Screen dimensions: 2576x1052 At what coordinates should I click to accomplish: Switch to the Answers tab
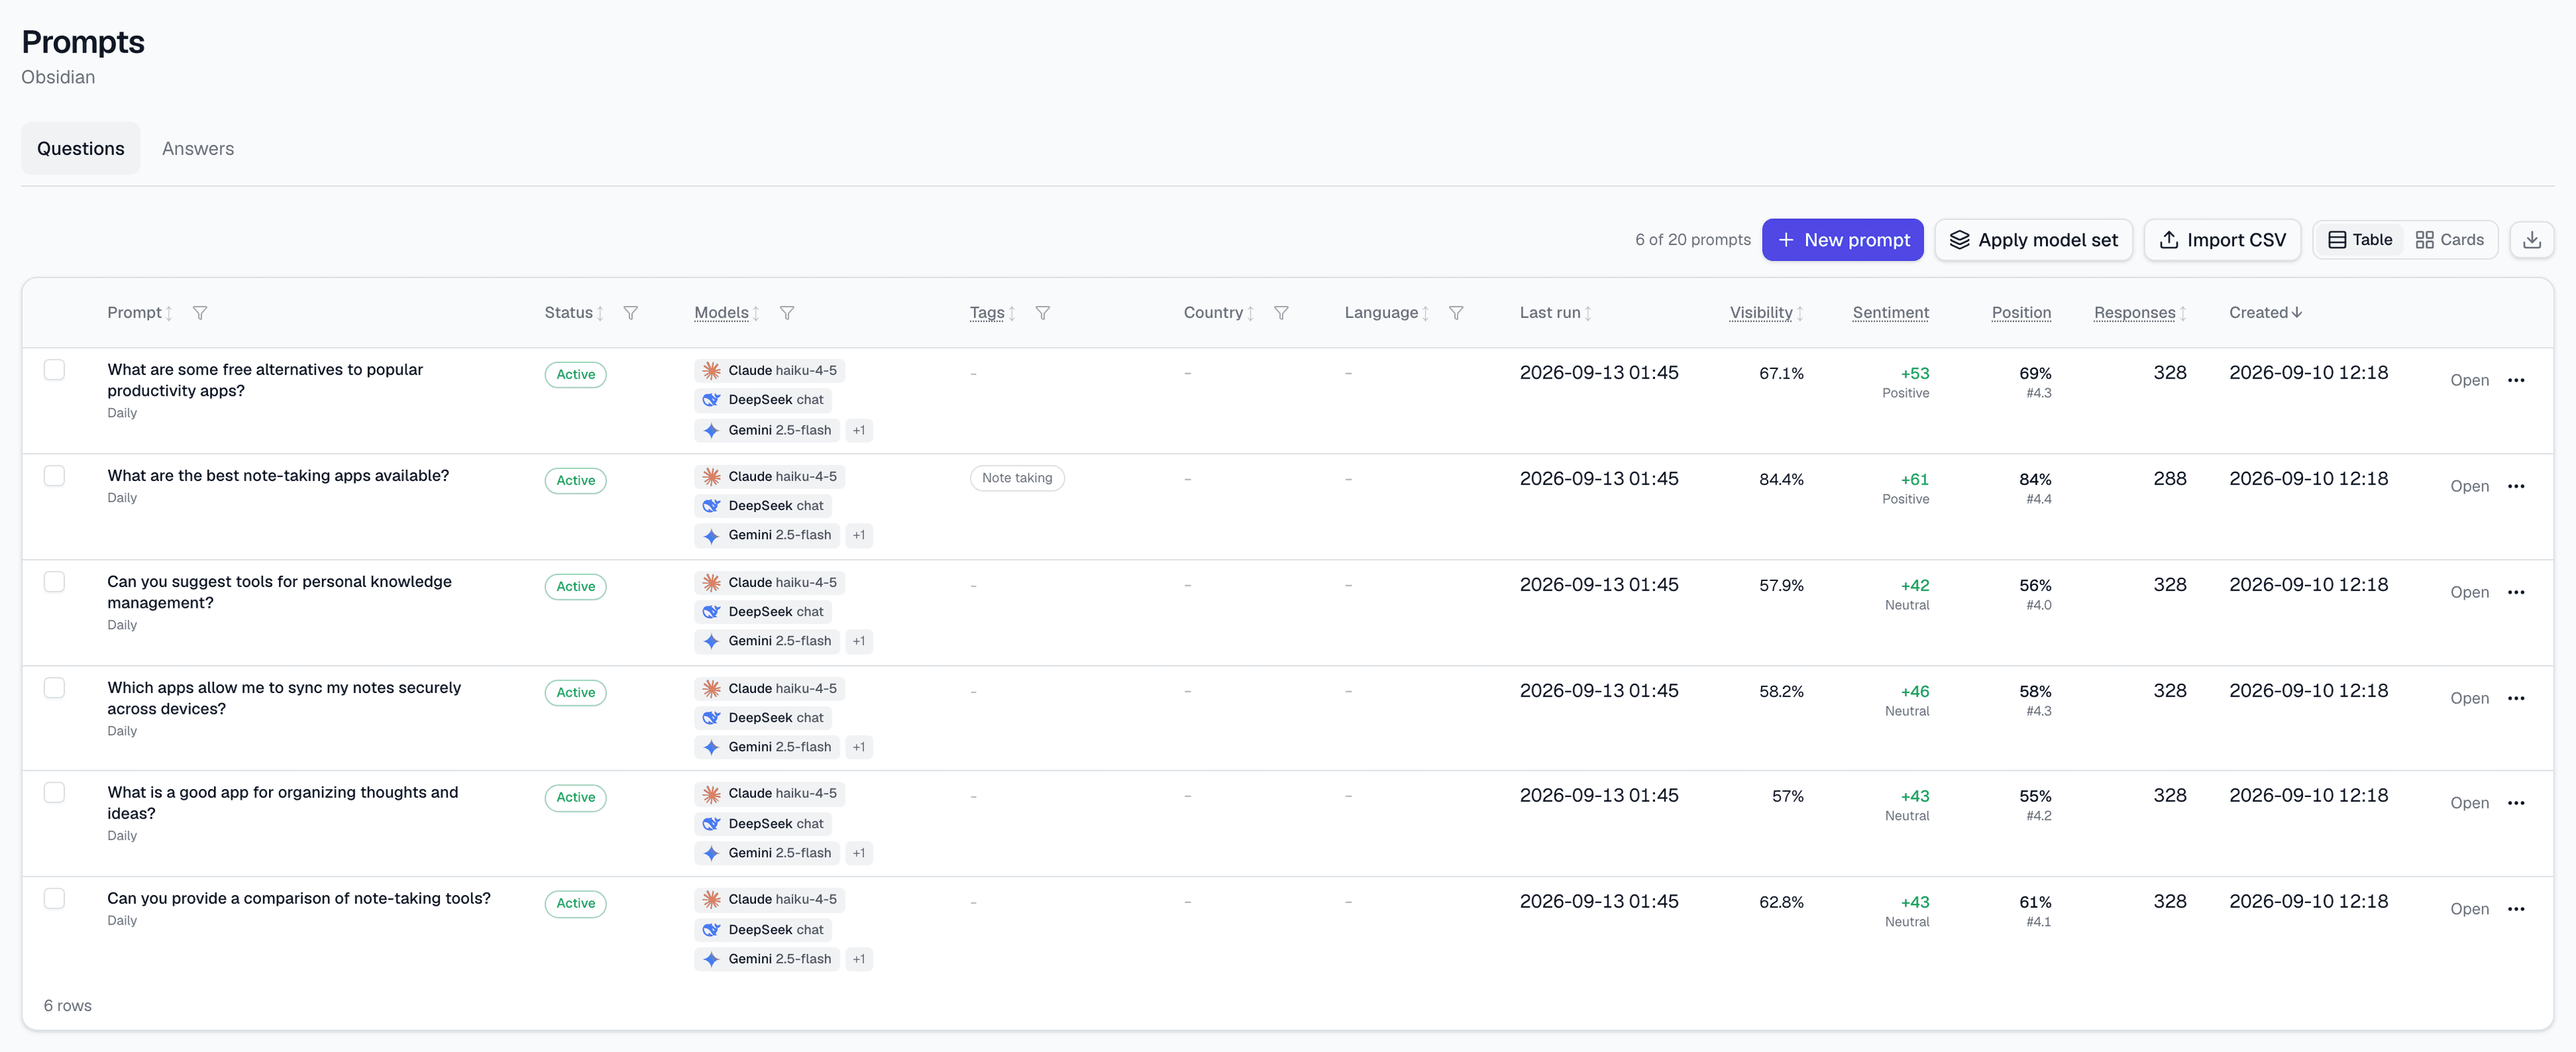(x=198, y=149)
